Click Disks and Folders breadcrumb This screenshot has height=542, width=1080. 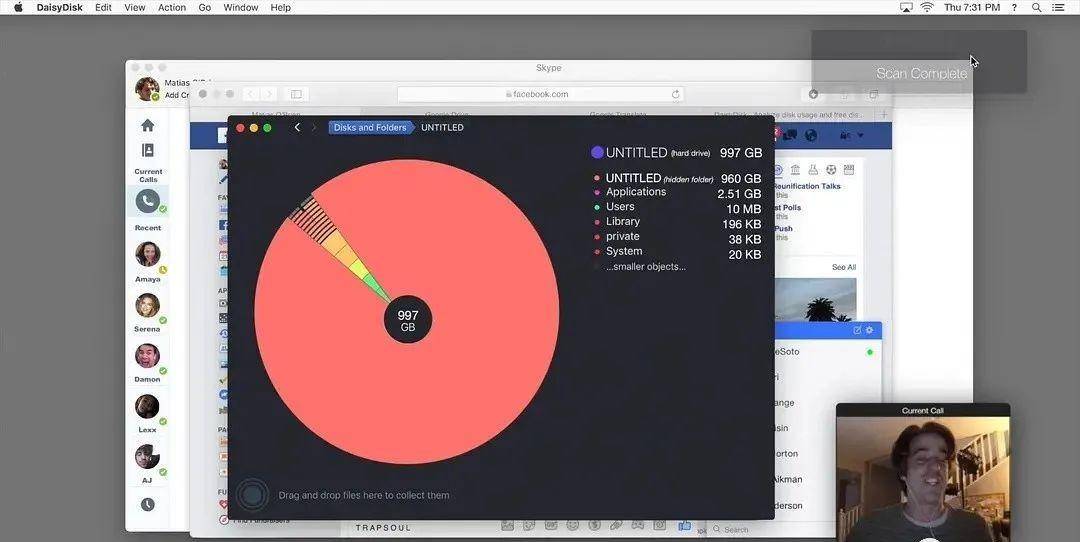[x=369, y=128]
